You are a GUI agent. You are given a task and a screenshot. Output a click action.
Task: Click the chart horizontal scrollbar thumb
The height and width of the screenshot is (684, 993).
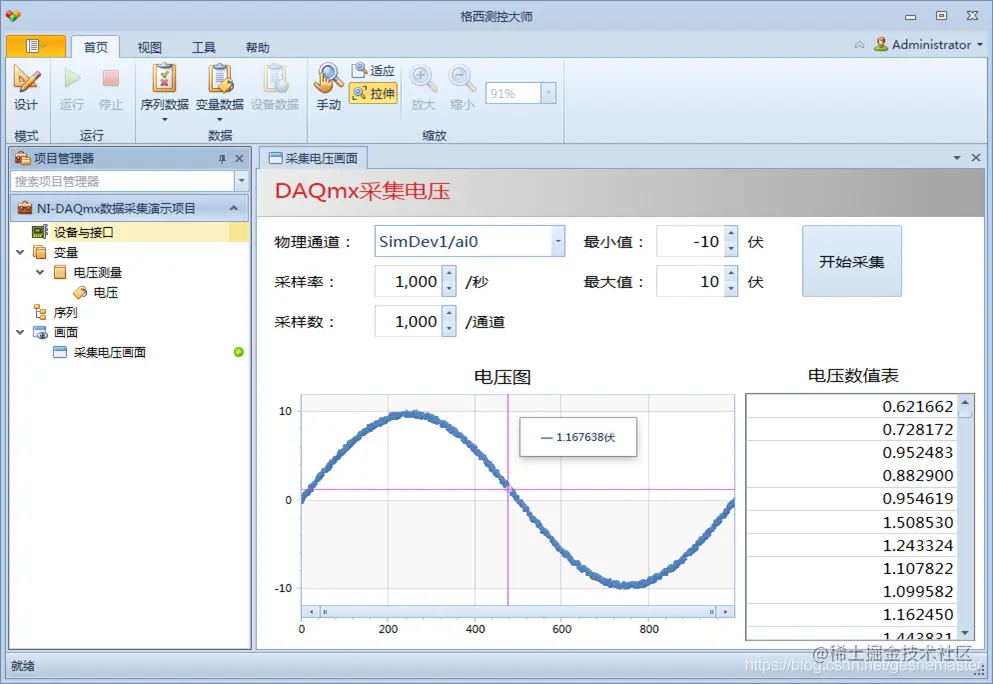pyautogui.click(x=518, y=612)
